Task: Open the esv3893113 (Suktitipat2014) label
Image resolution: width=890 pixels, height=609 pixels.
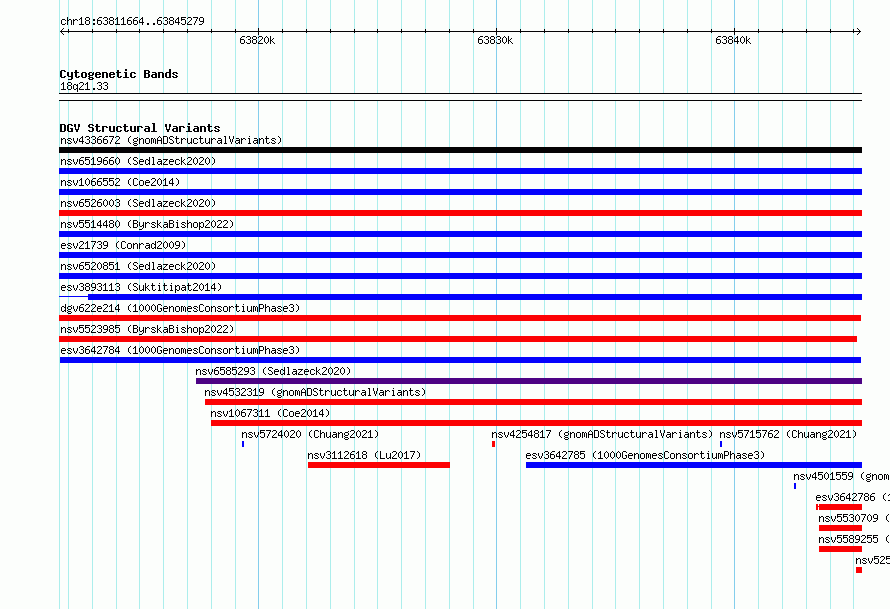Action: pyautogui.click(x=141, y=287)
